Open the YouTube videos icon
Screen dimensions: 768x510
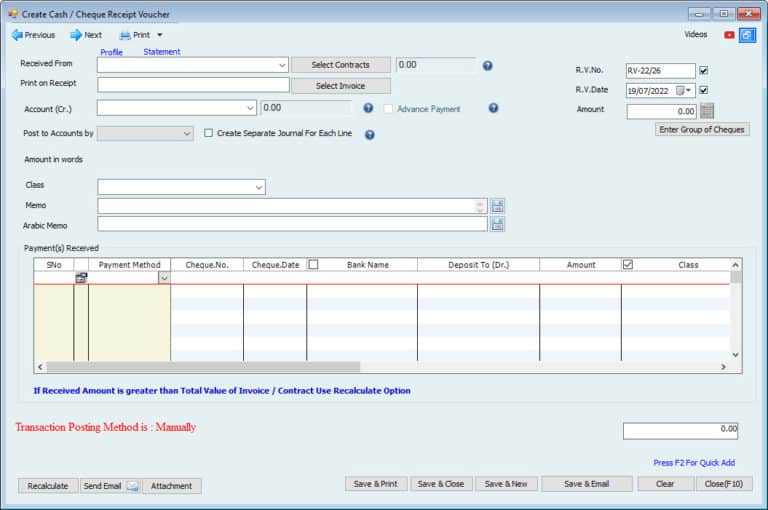click(729, 35)
